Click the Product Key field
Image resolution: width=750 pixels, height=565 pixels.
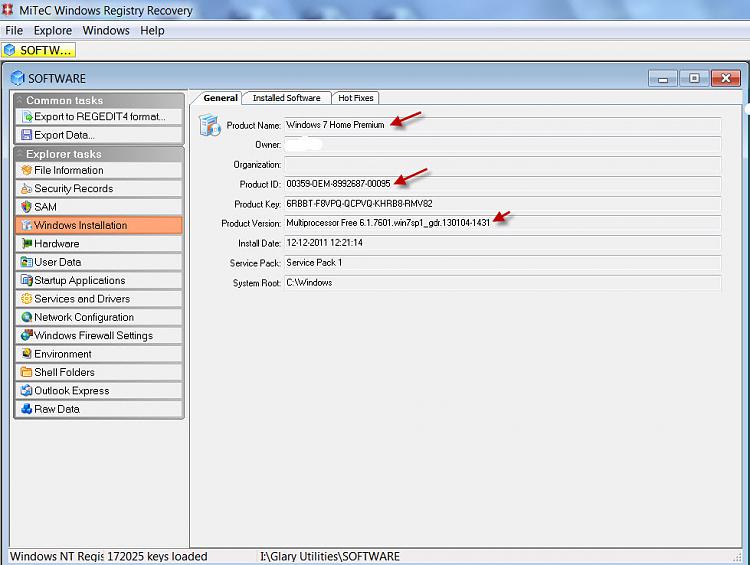click(x=502, y=204)
